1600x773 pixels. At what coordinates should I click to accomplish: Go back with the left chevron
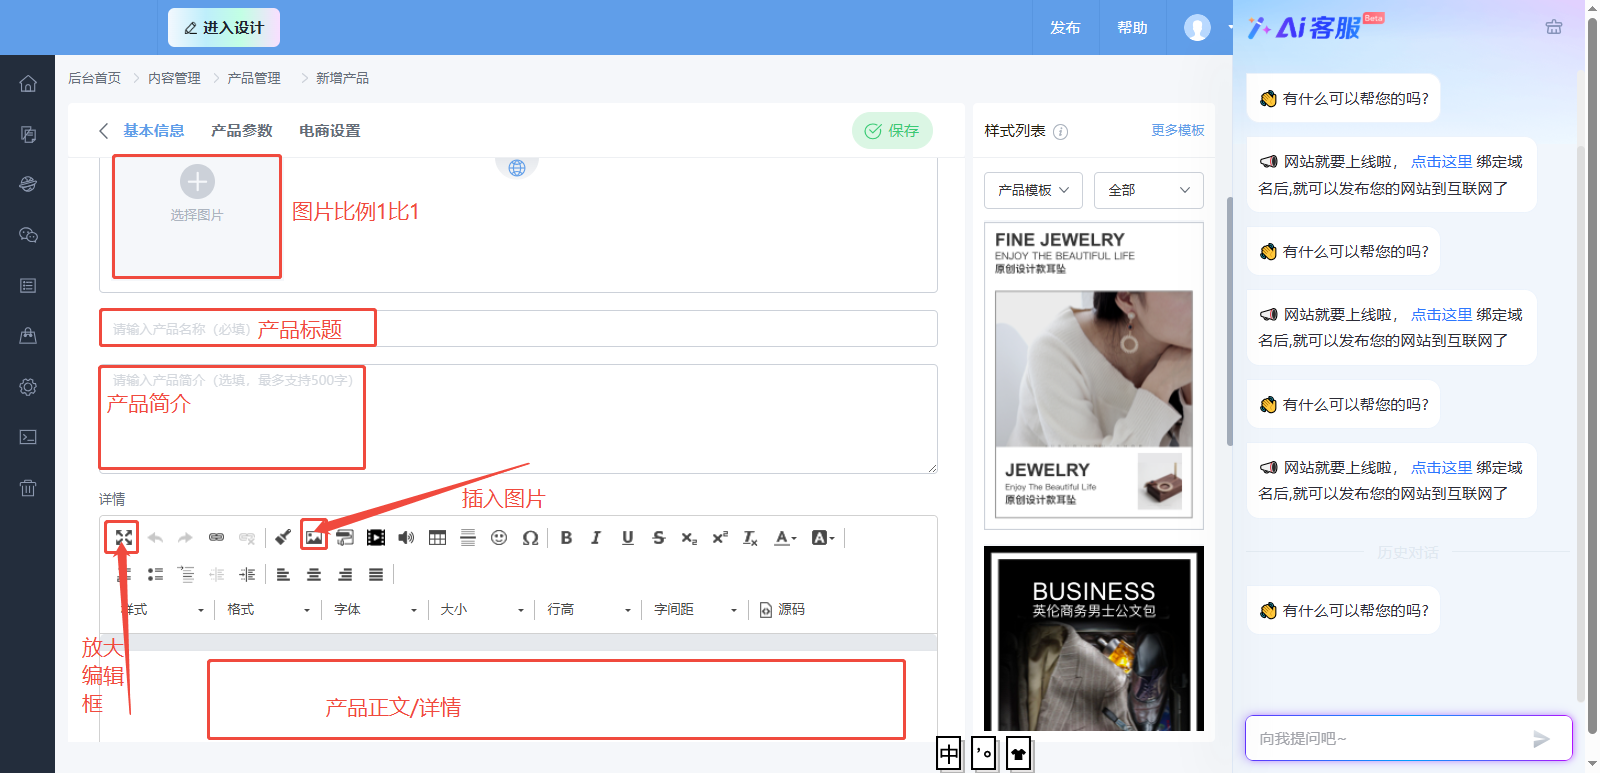103,131
